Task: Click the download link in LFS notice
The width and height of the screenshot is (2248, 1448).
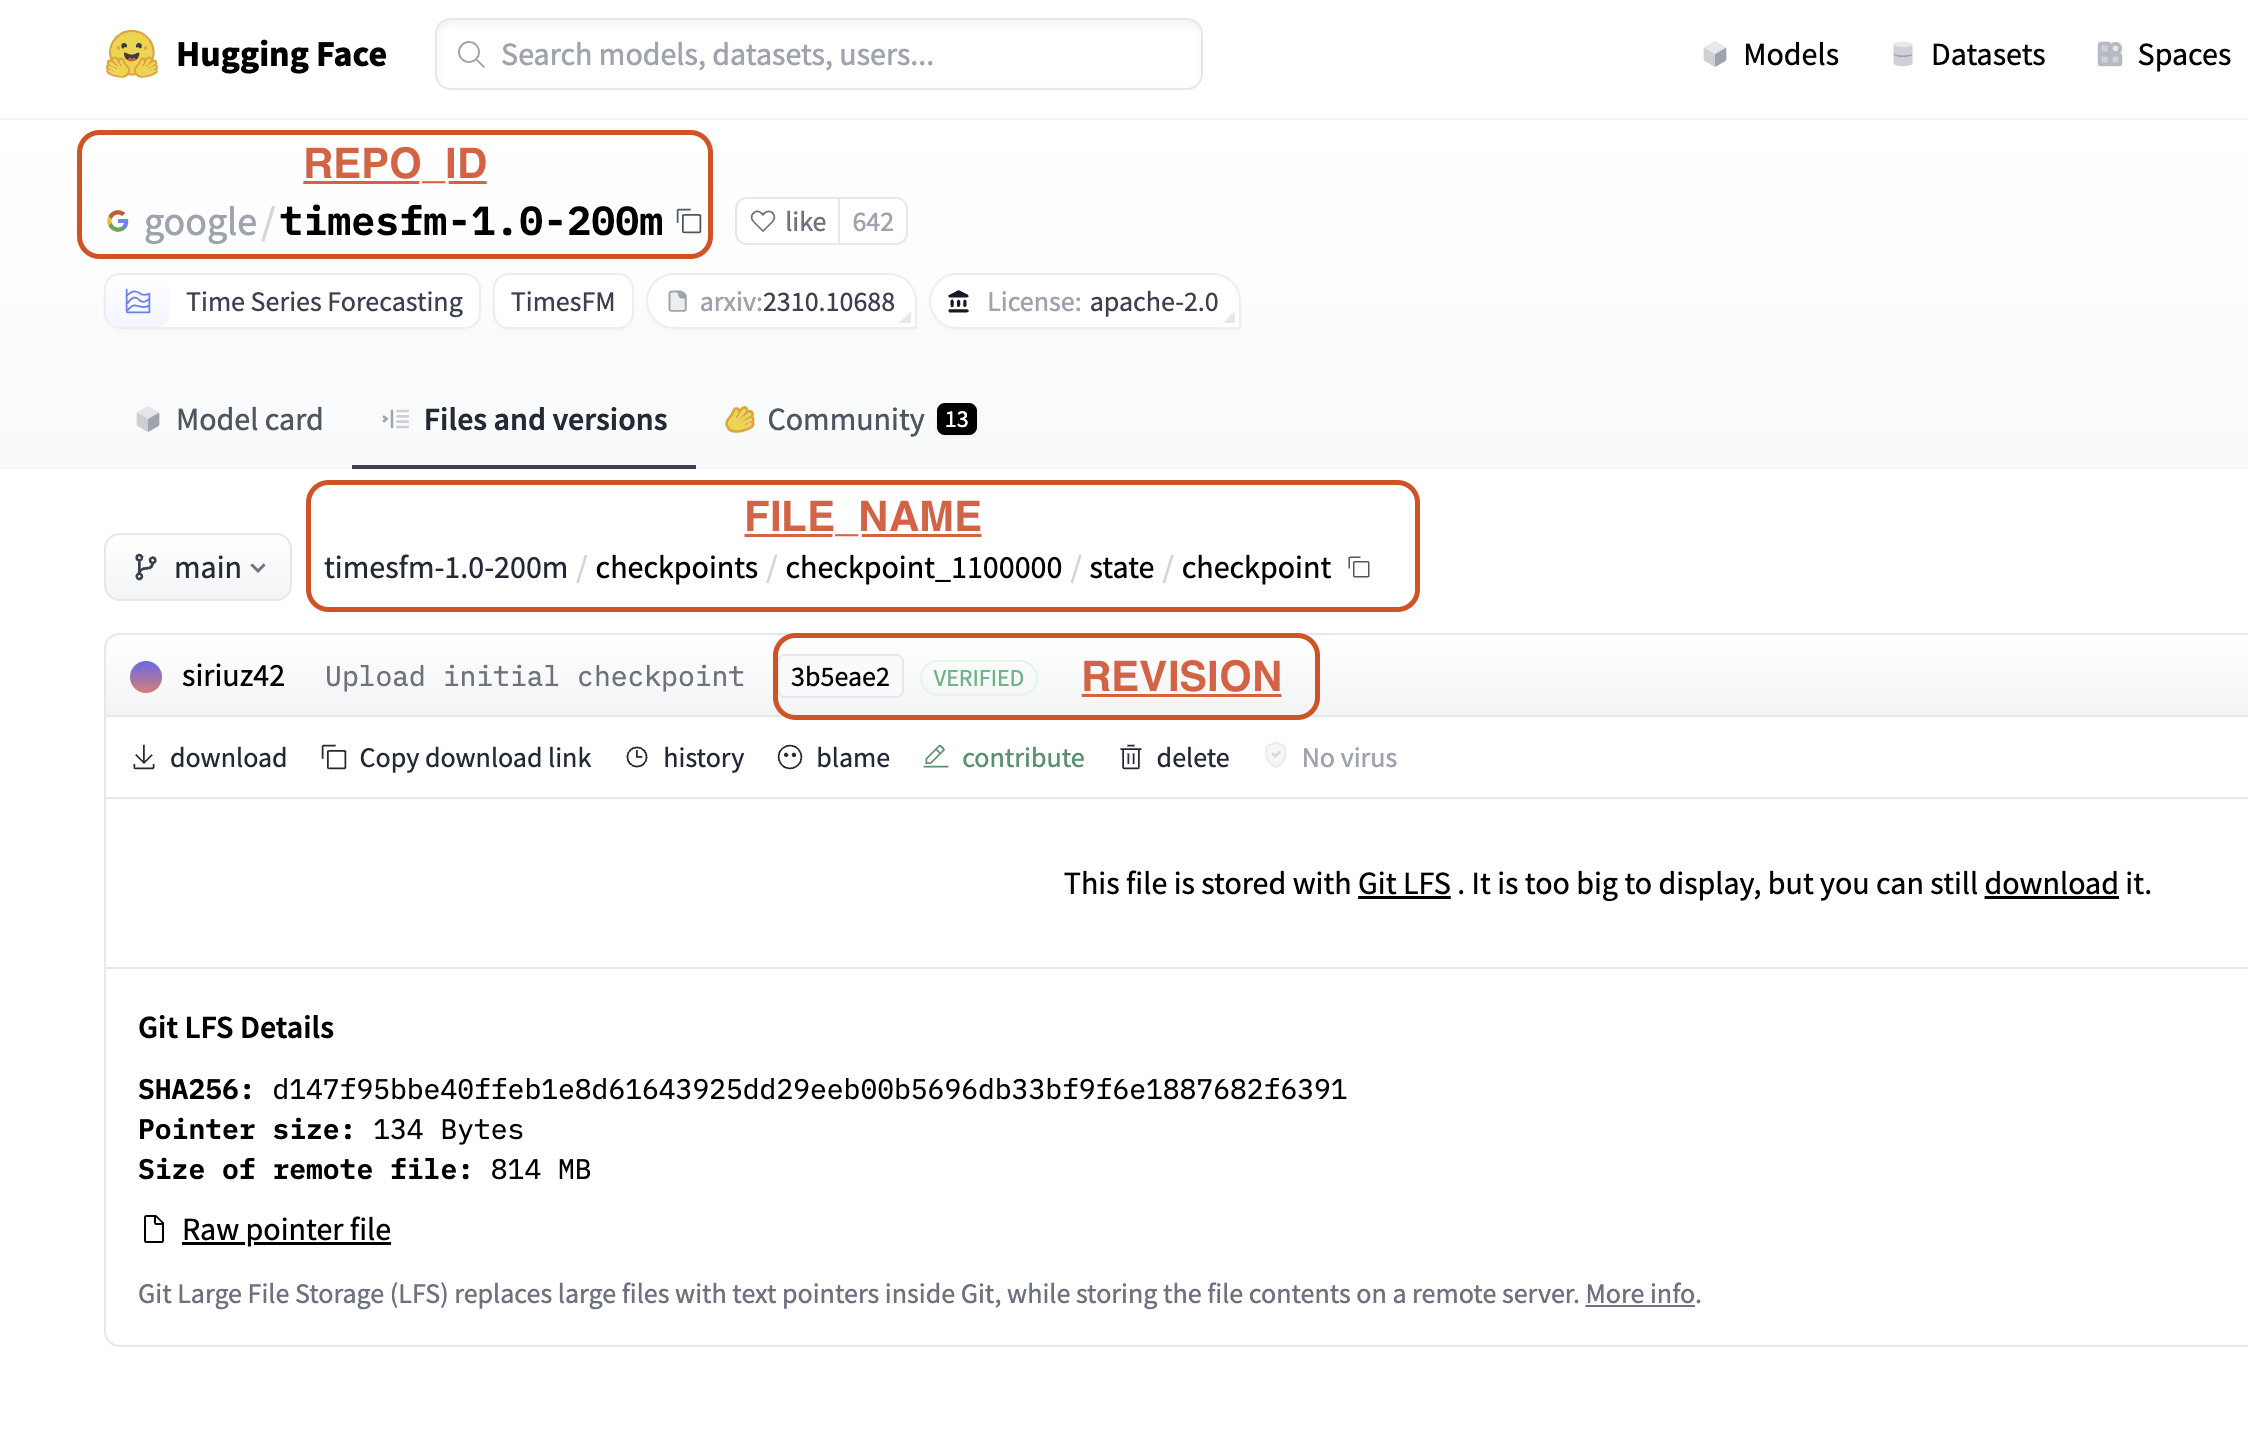Action: point(2051,883)
